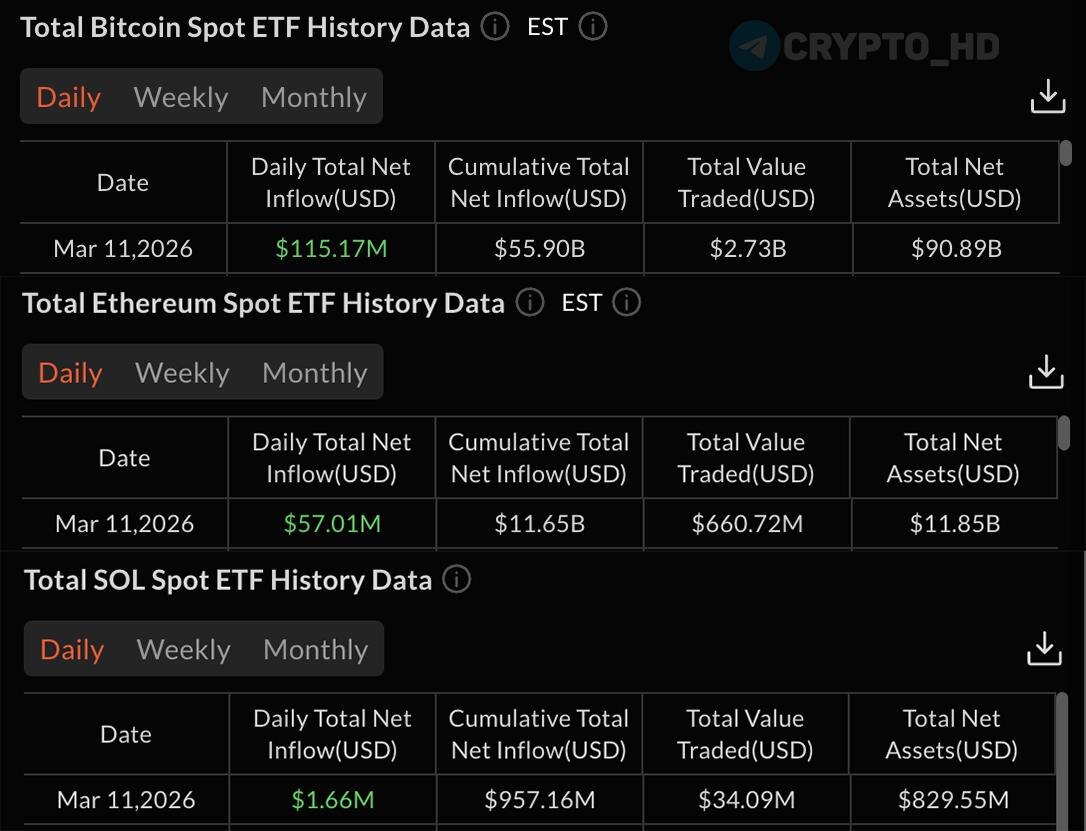Viewport: 1086px width, 831px height.
Task: Switch Ethereum ETF table to Monthly view
Action: [x=315, y=373]
